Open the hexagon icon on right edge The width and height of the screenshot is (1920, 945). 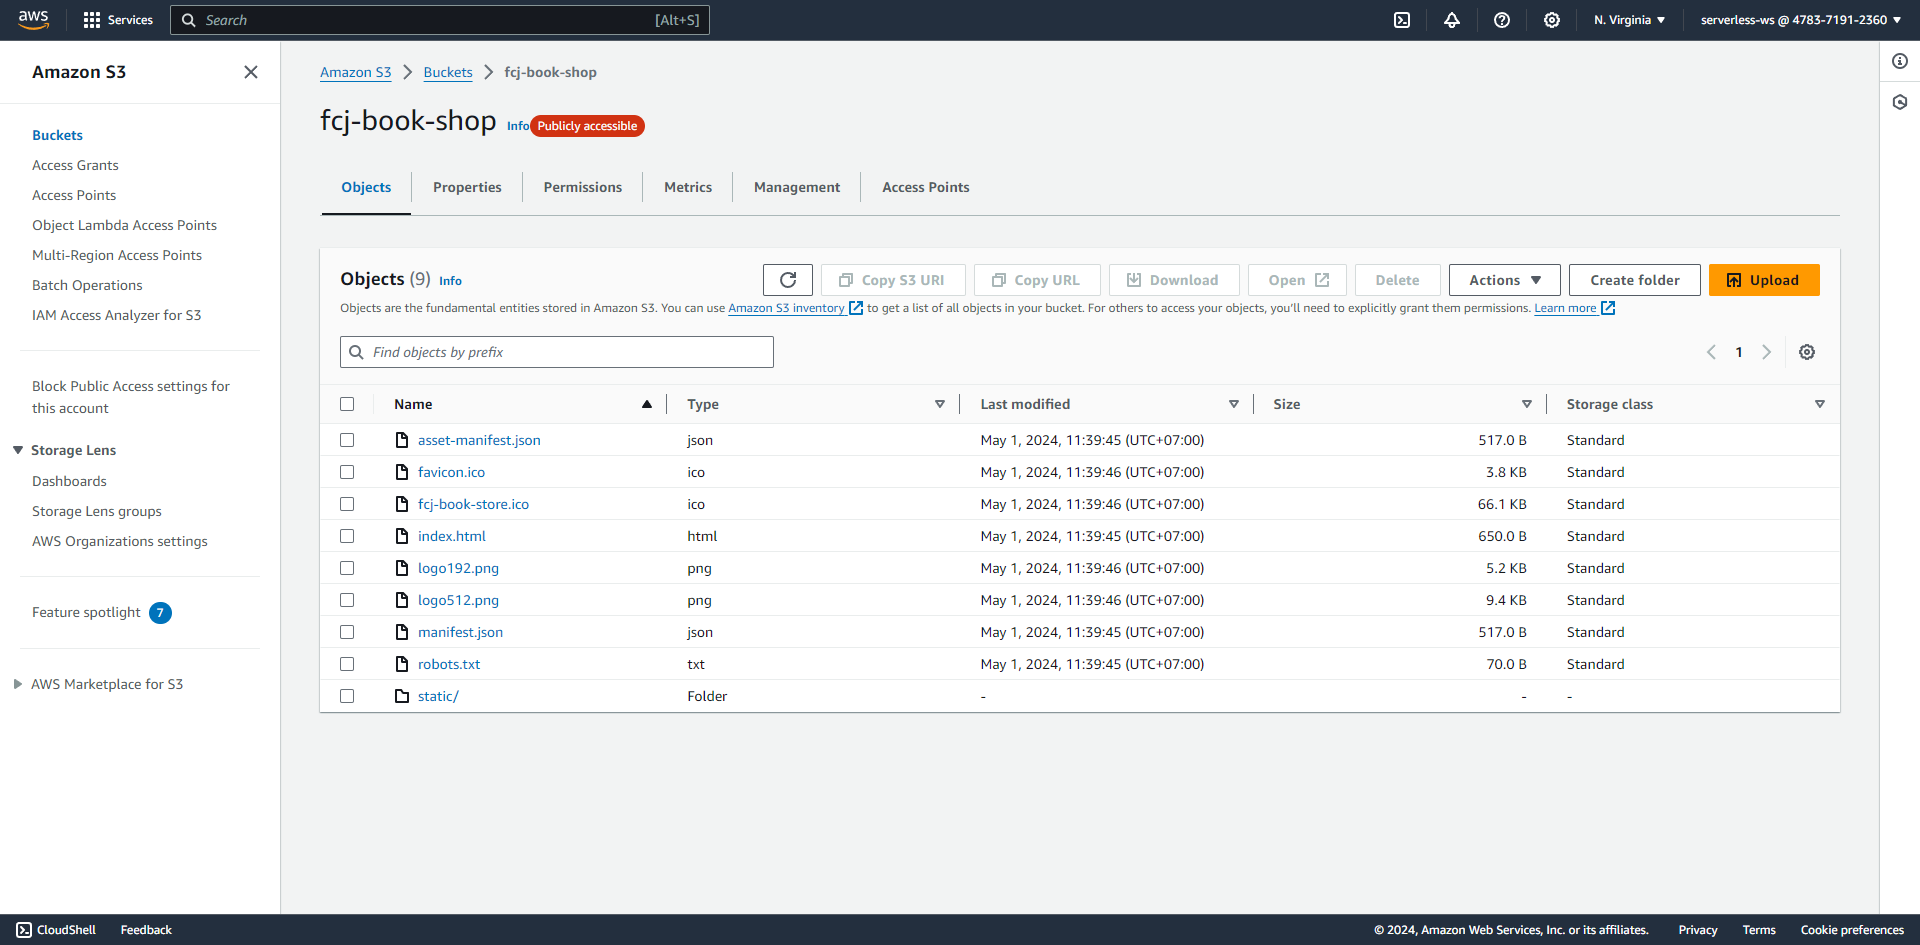point(1900,102)
